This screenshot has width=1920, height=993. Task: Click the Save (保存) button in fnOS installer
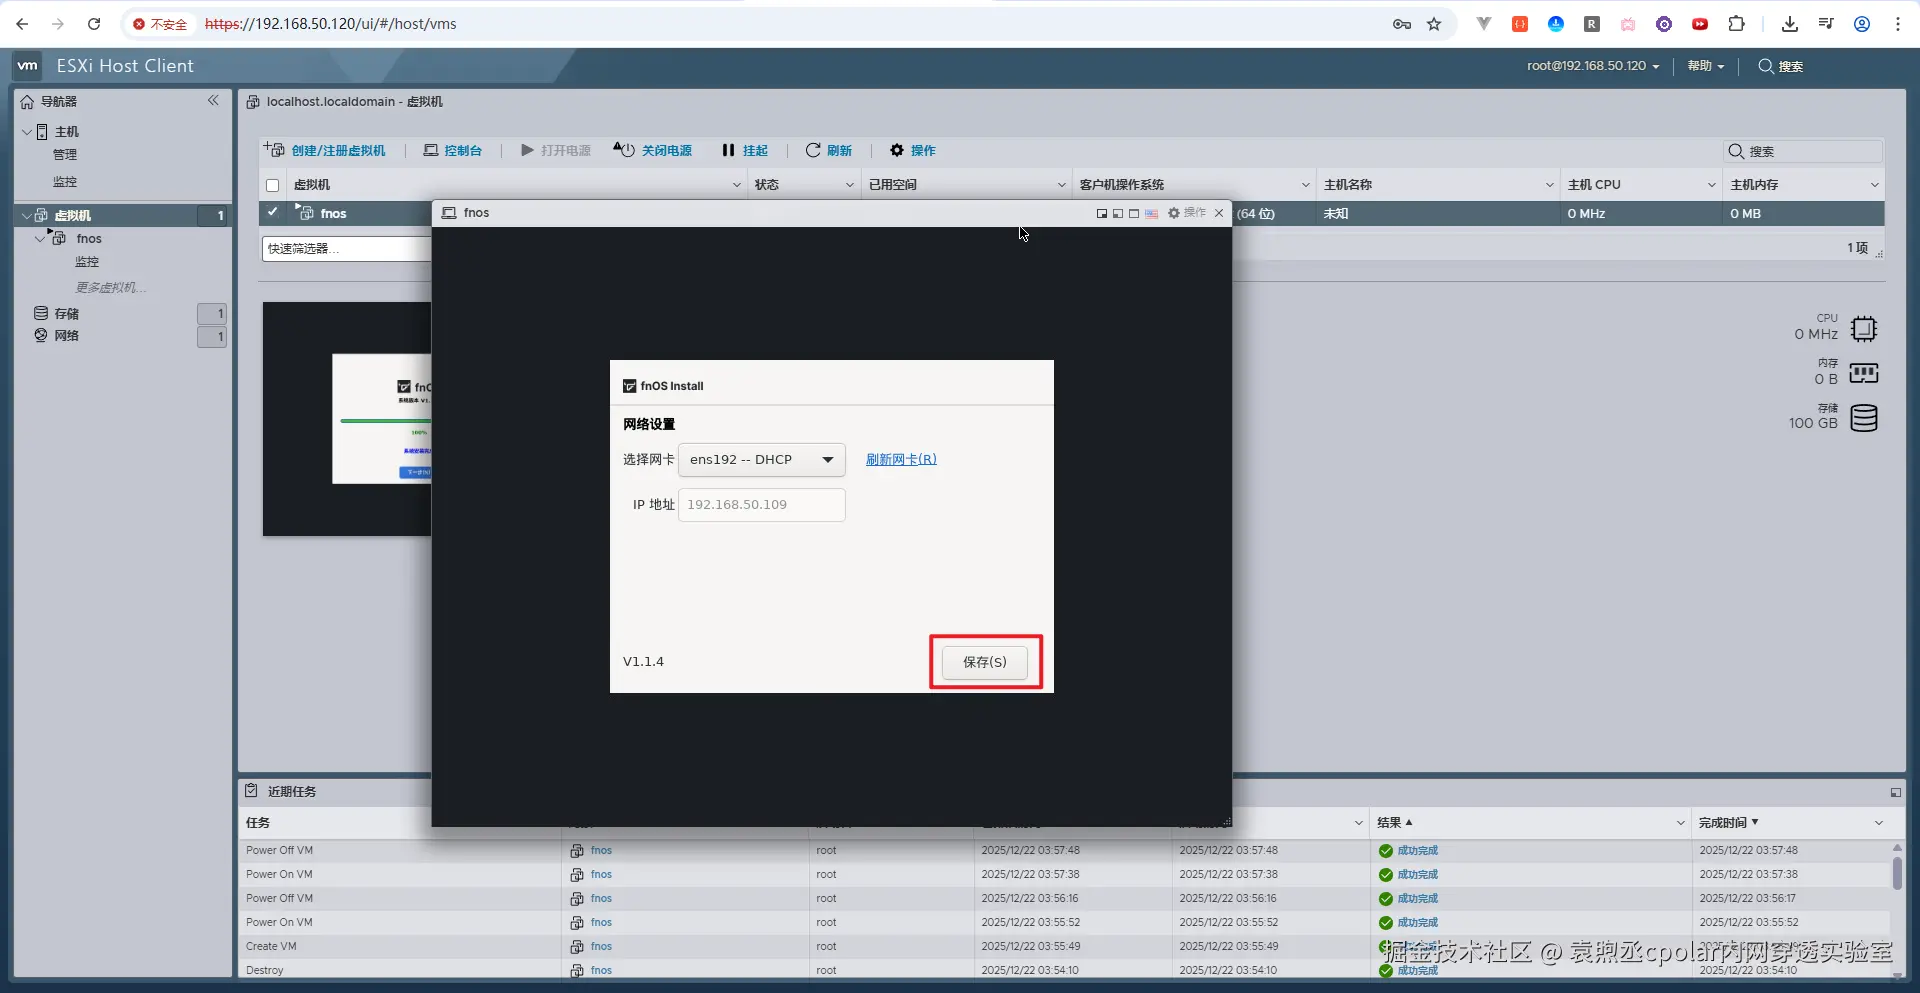coord(985,662)
